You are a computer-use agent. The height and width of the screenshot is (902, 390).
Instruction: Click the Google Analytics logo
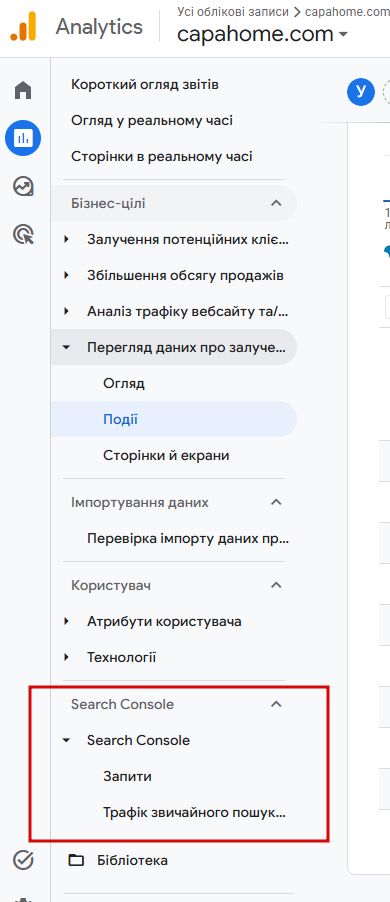[x=23, y=26]
